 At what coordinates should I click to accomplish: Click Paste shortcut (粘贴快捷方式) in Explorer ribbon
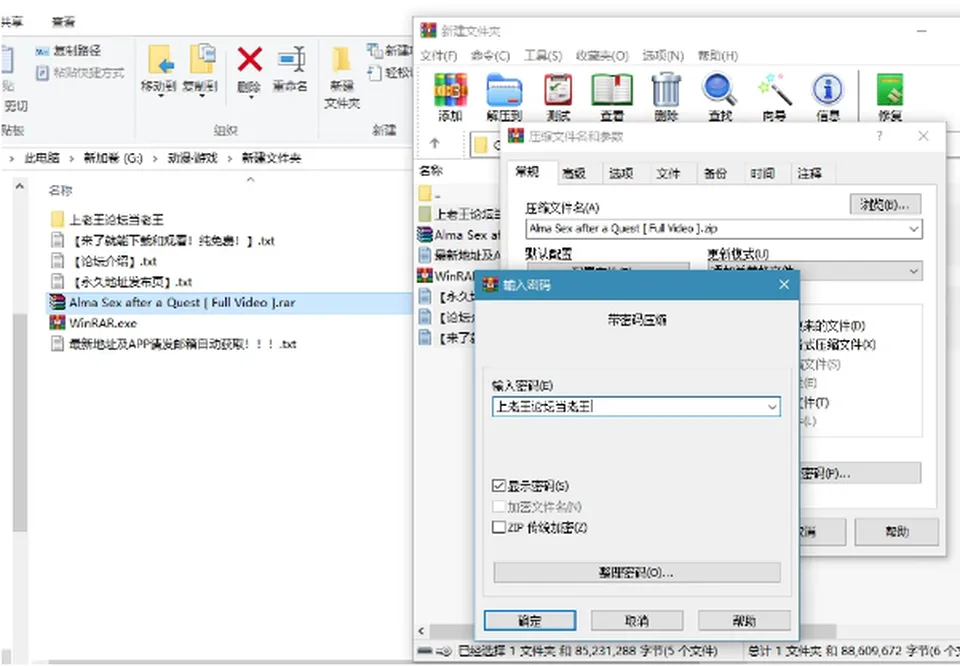[80, 73]
